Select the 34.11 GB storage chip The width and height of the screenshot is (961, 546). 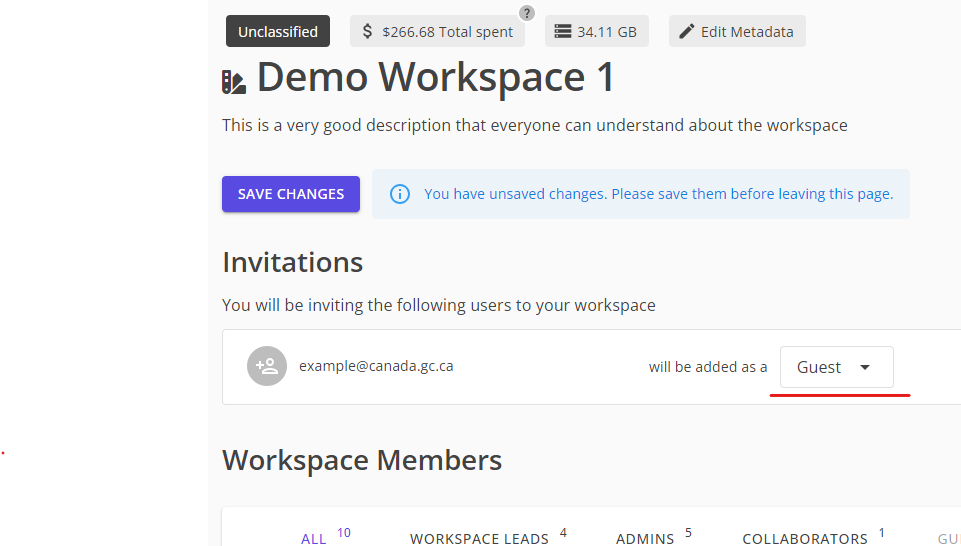(x=597, y=32)
